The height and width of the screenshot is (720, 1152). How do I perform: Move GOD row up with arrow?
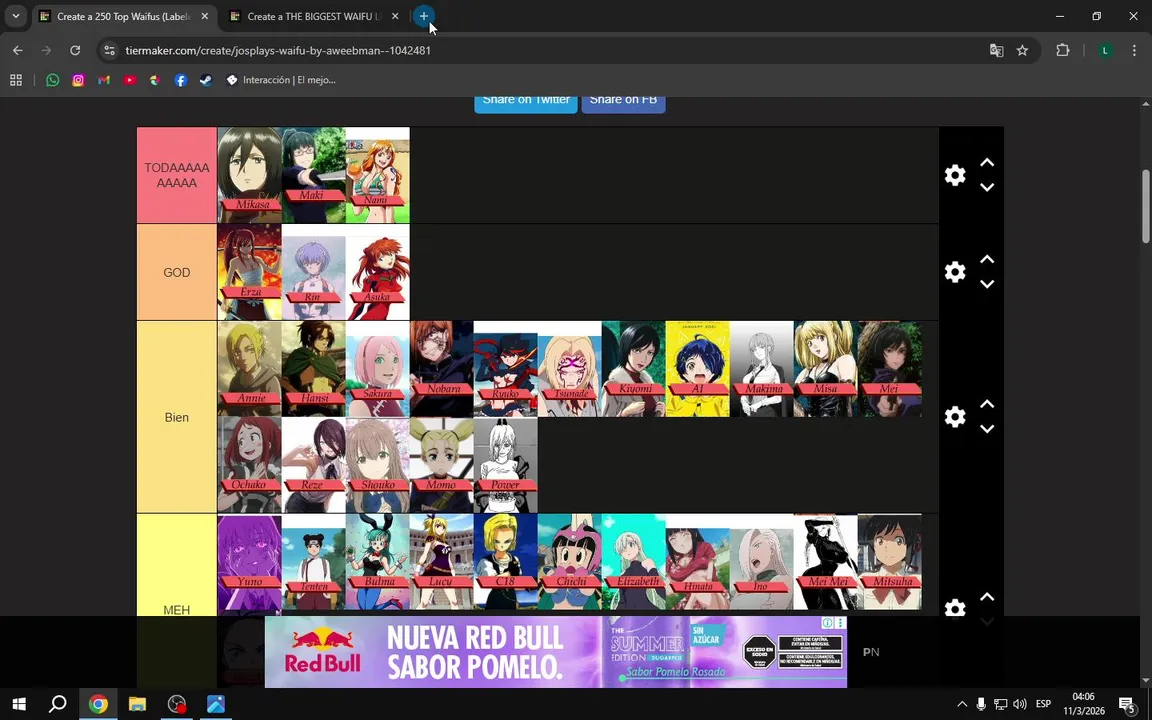click(x=987, y=259)
